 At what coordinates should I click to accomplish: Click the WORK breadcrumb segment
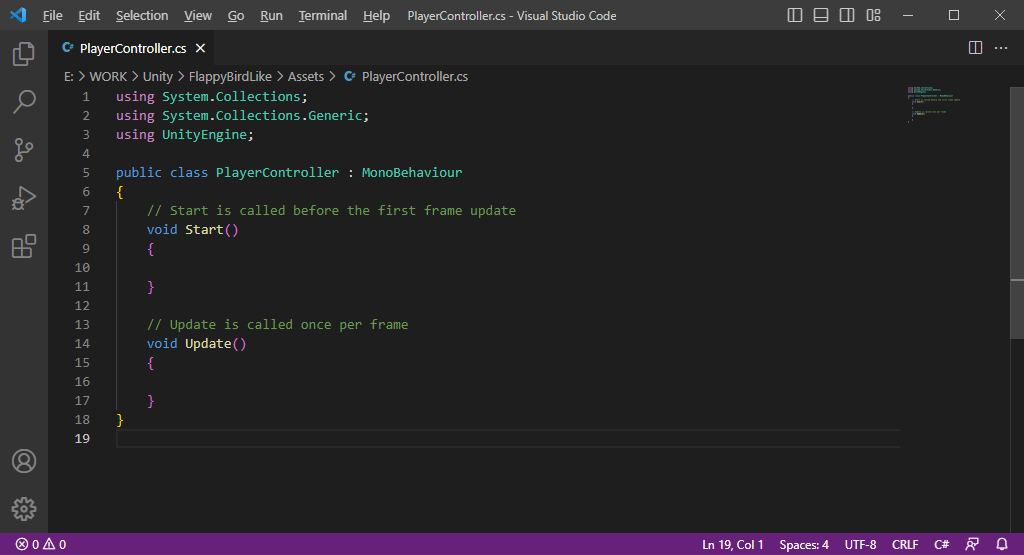pyautogui.click(x=108, y=76)
